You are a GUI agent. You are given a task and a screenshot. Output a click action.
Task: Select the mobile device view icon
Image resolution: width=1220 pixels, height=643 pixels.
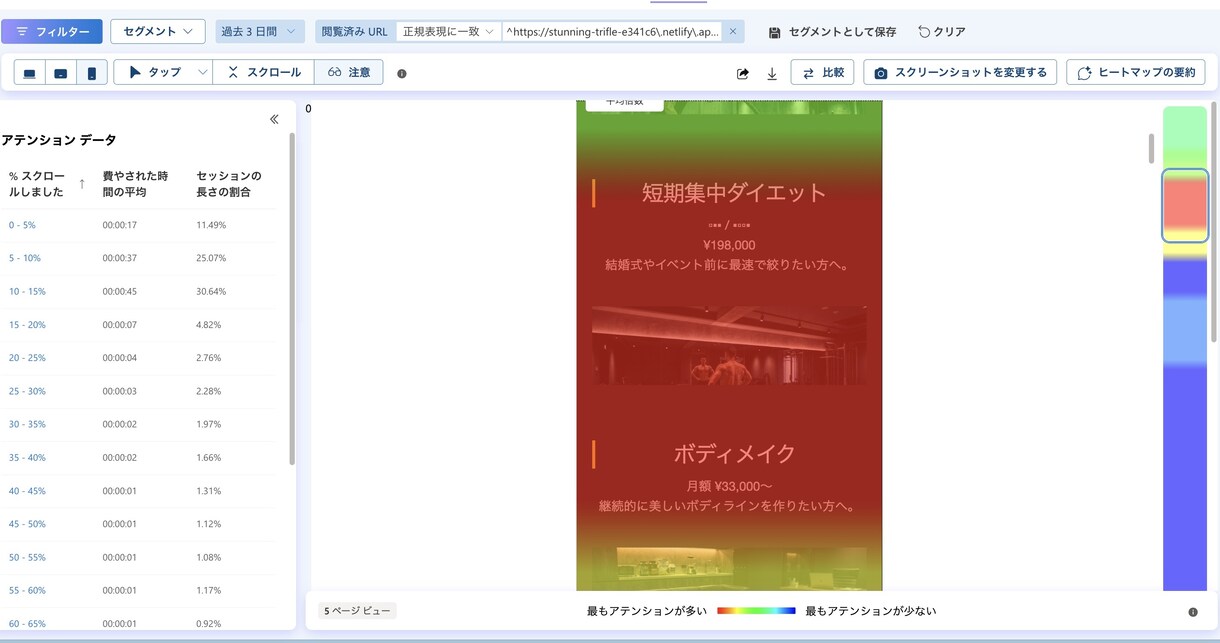[x=92, y=73]
